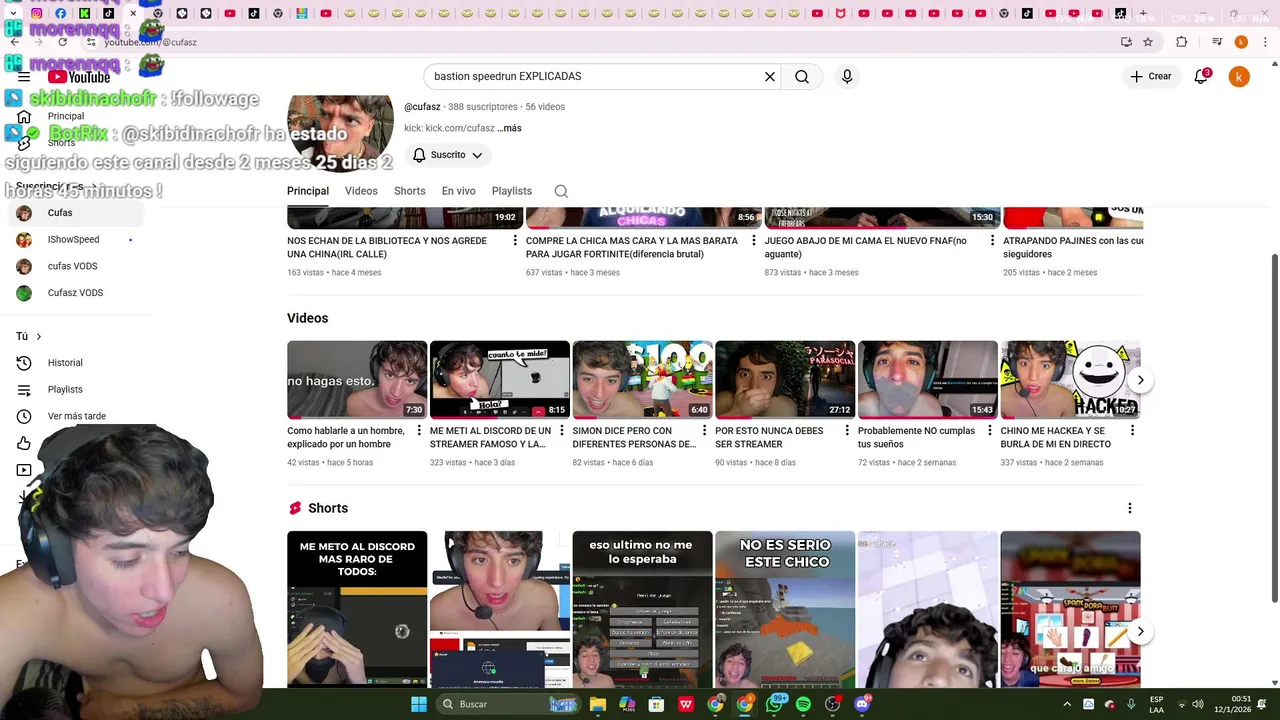
Task: Open Ver más tarde in sidebar
Action: coord(75,416)
